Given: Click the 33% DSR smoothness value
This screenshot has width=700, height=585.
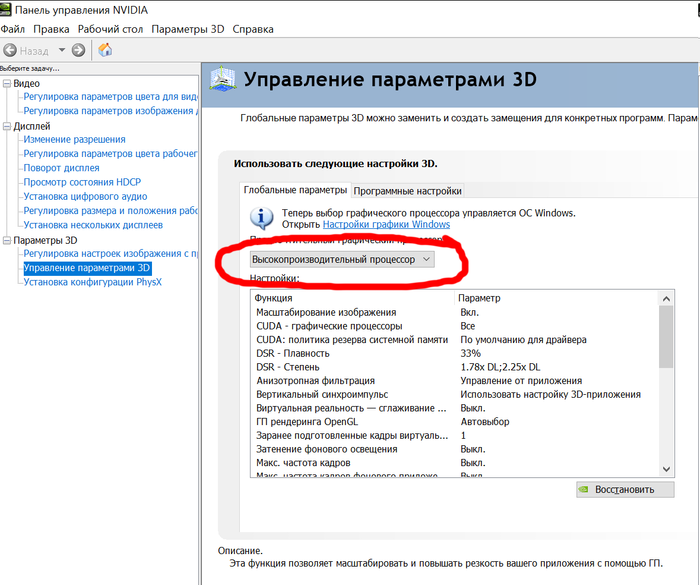Looking at the screenshot, I should point(471,353).
